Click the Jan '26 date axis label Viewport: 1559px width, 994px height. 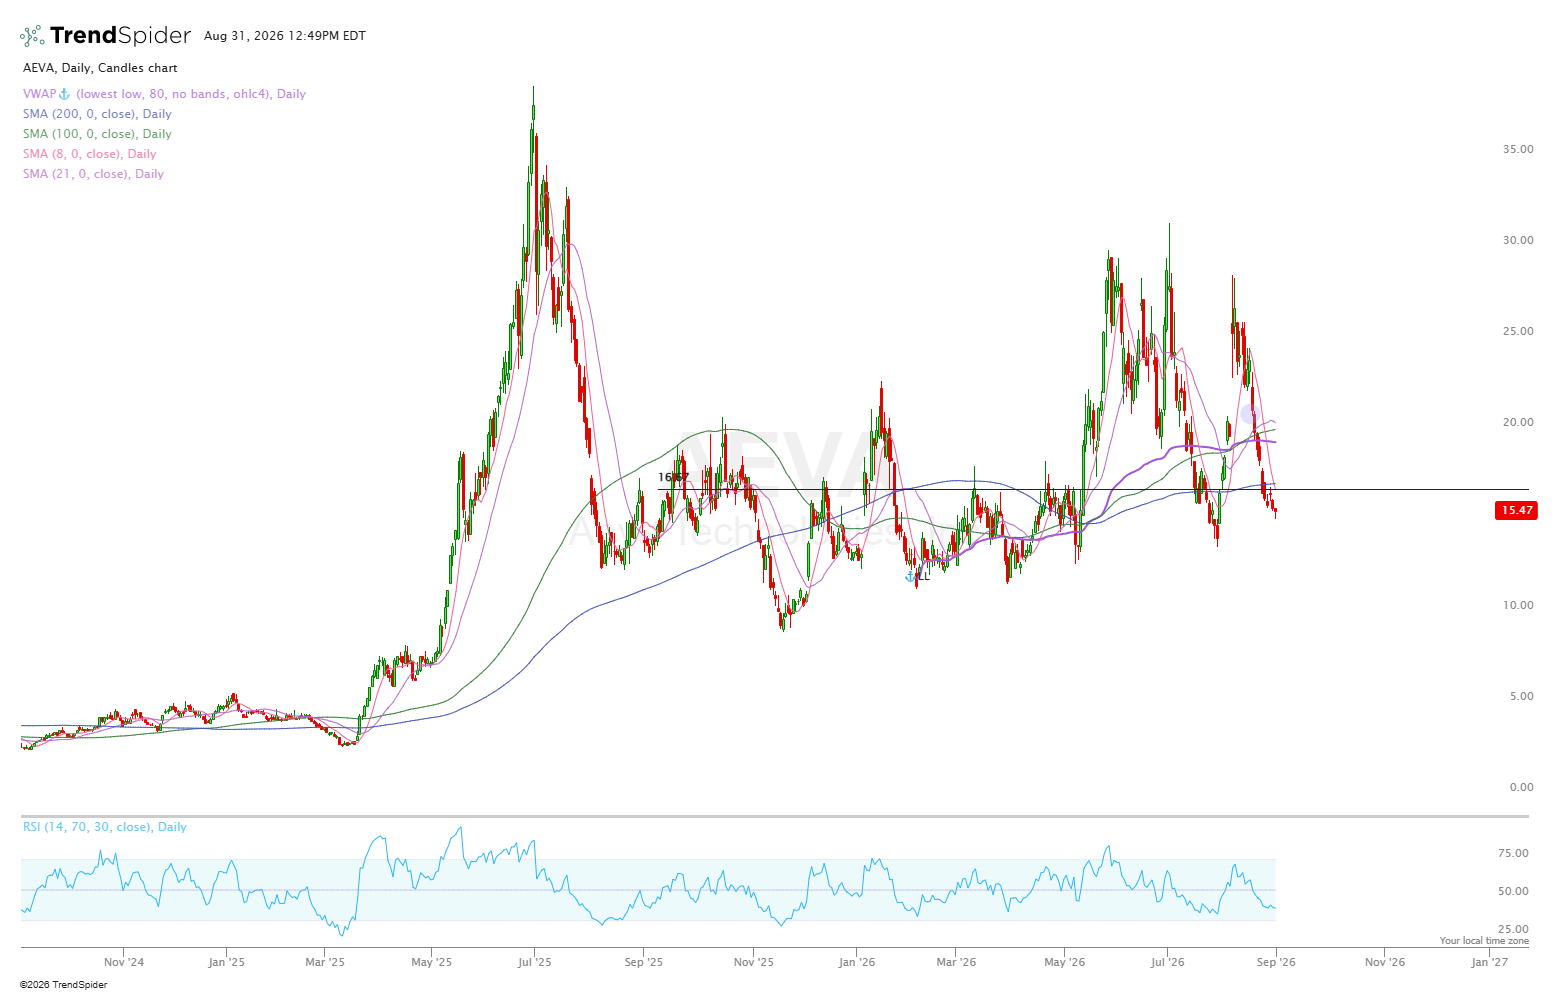[x=857, y=963]
